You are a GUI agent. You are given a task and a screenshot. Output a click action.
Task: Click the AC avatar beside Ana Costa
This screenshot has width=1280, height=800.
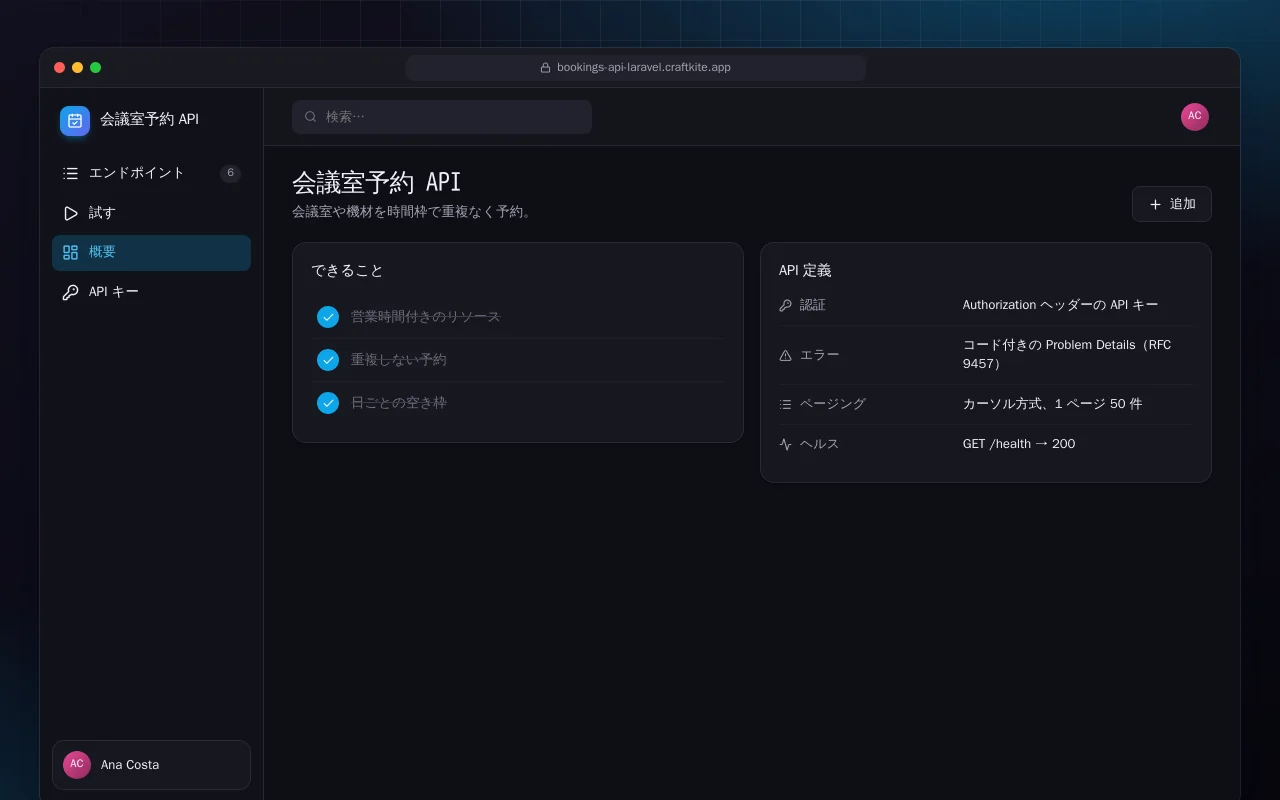pyautogui.click(x=77, y=765)
